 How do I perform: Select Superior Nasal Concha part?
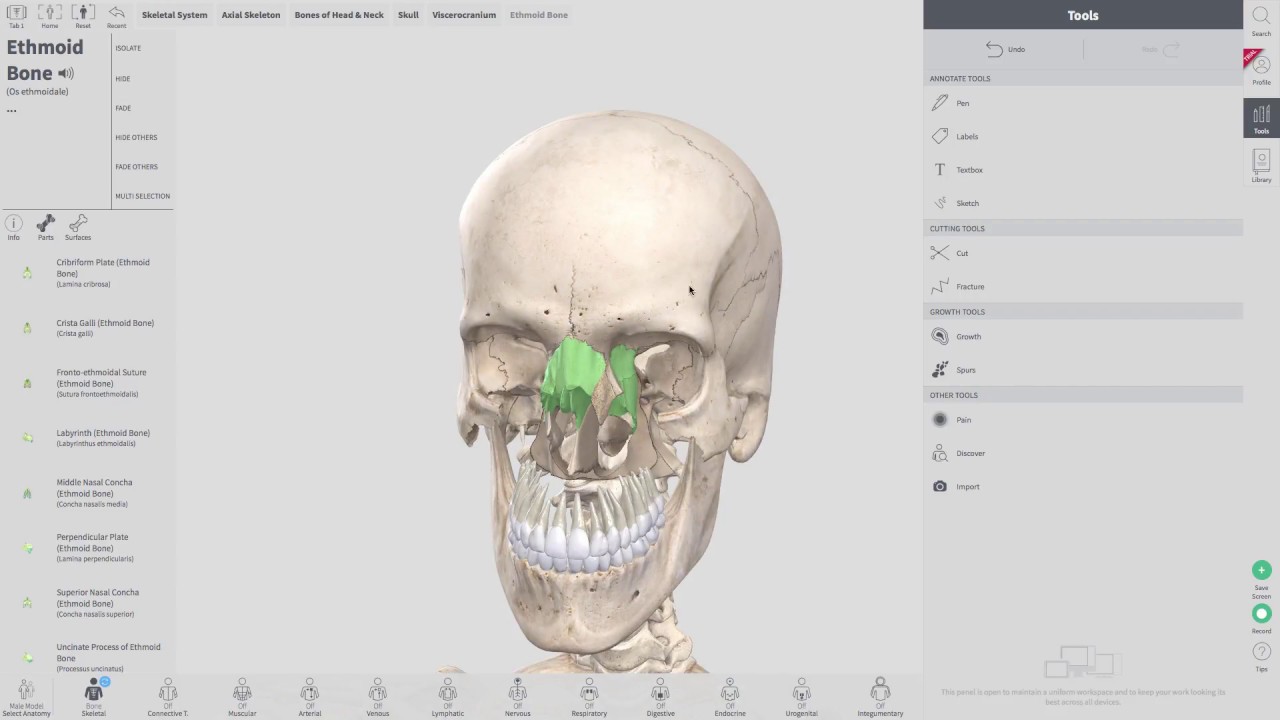tap(88, 603)
